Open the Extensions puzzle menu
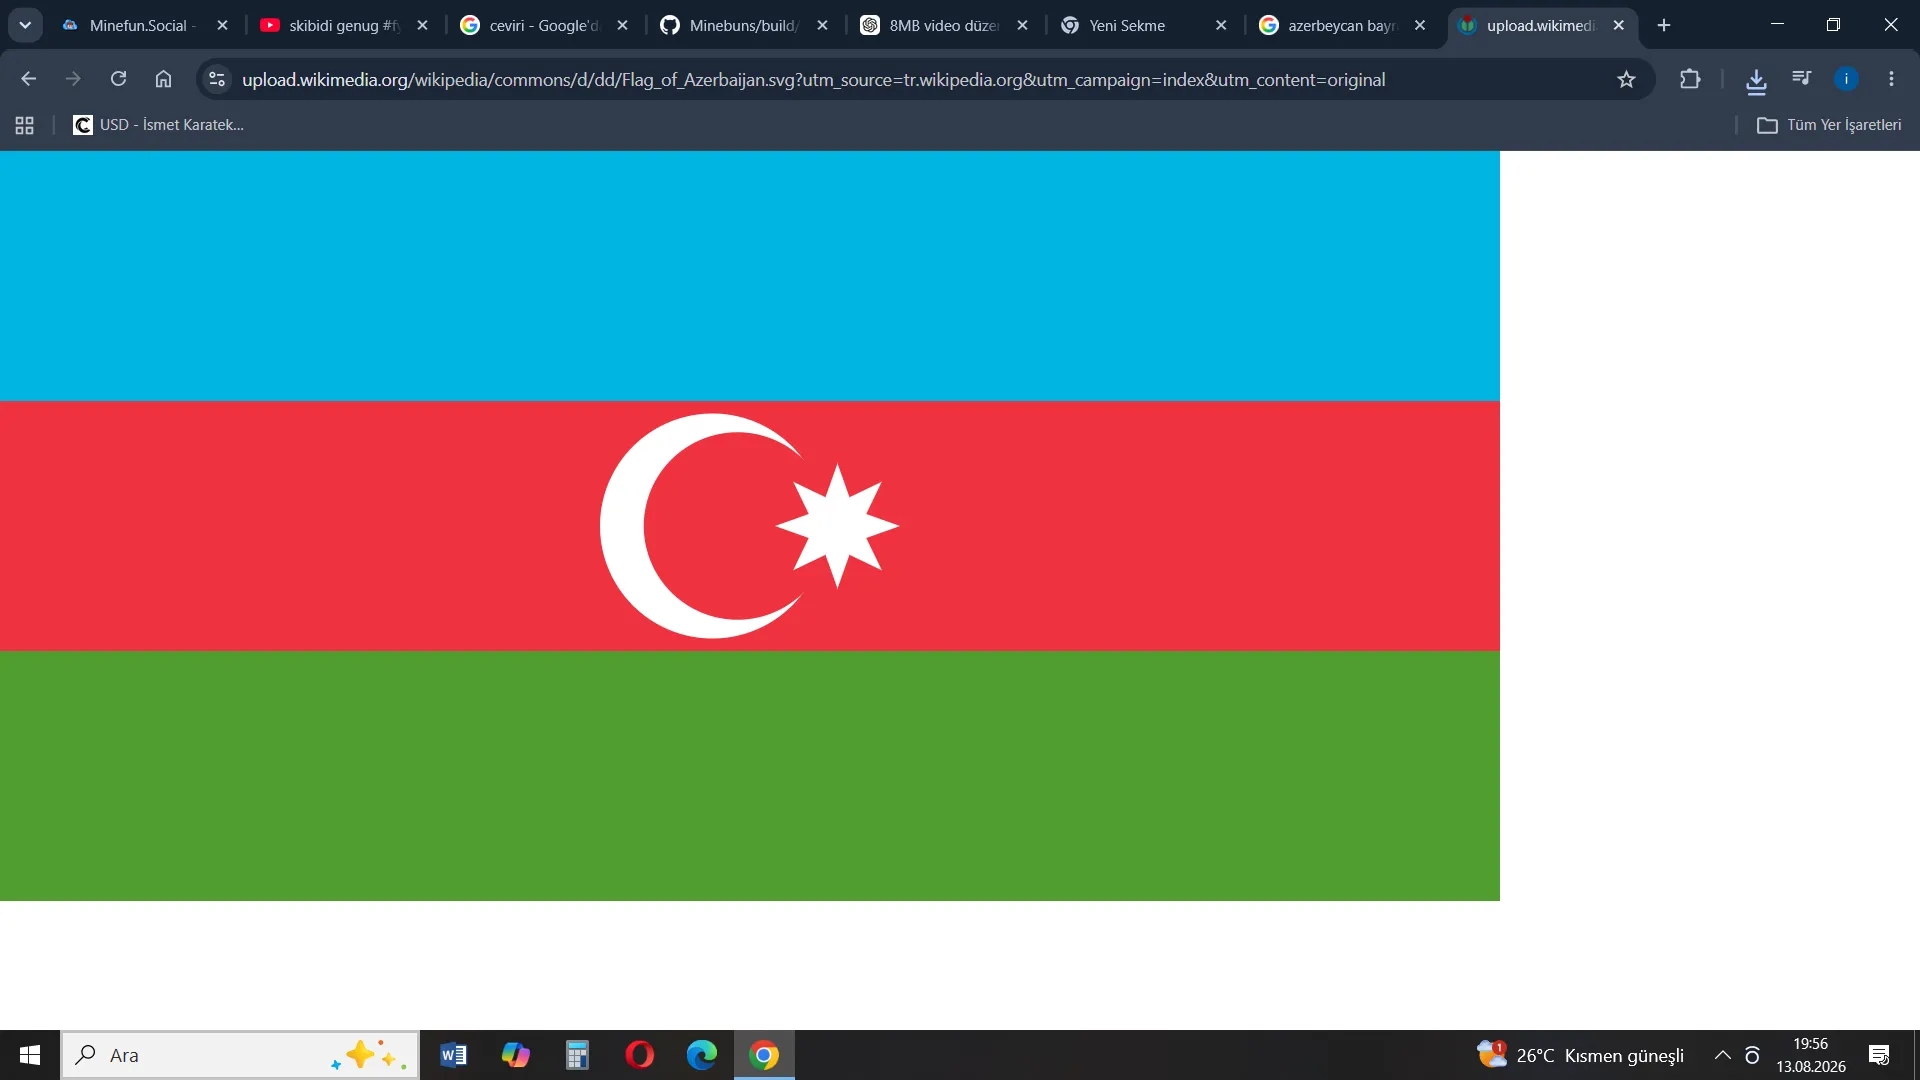This screenshot has width=1920, height=1080. click(1690, 79)
